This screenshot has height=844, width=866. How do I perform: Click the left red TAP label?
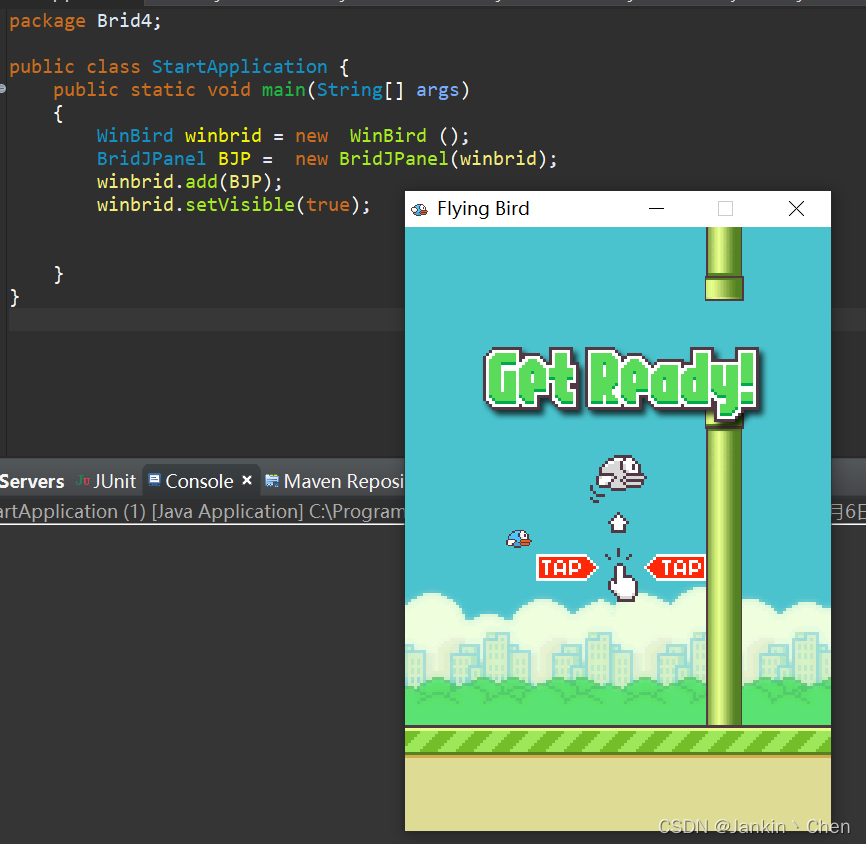[566, 567]
